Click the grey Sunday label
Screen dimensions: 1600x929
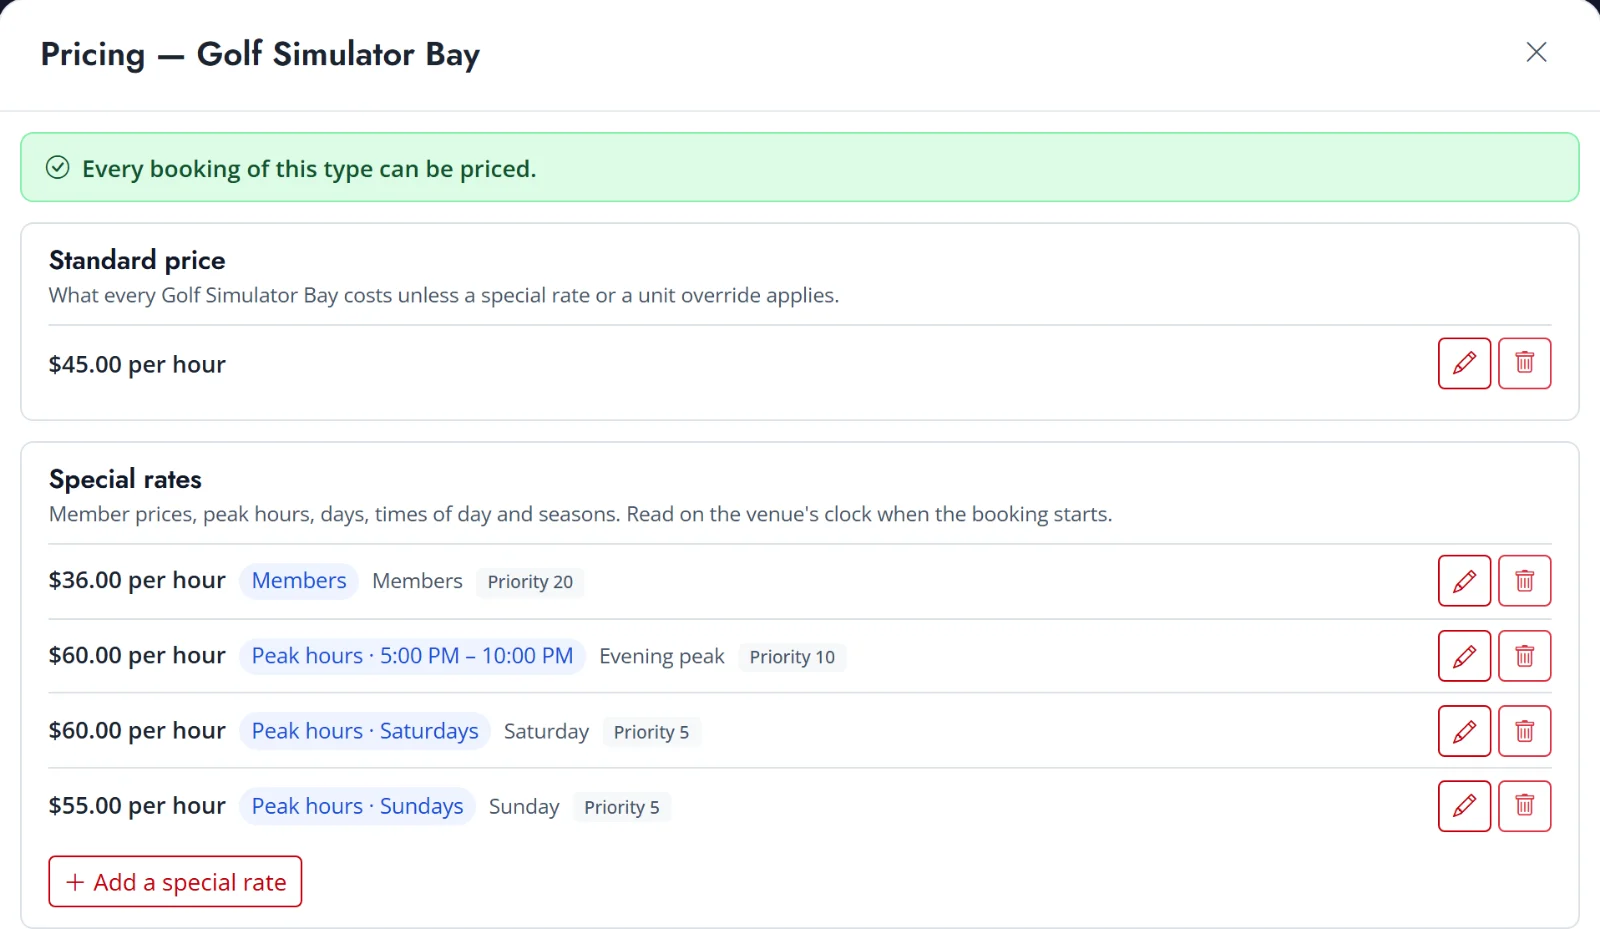pyautogui.click(x=524, y=806)
